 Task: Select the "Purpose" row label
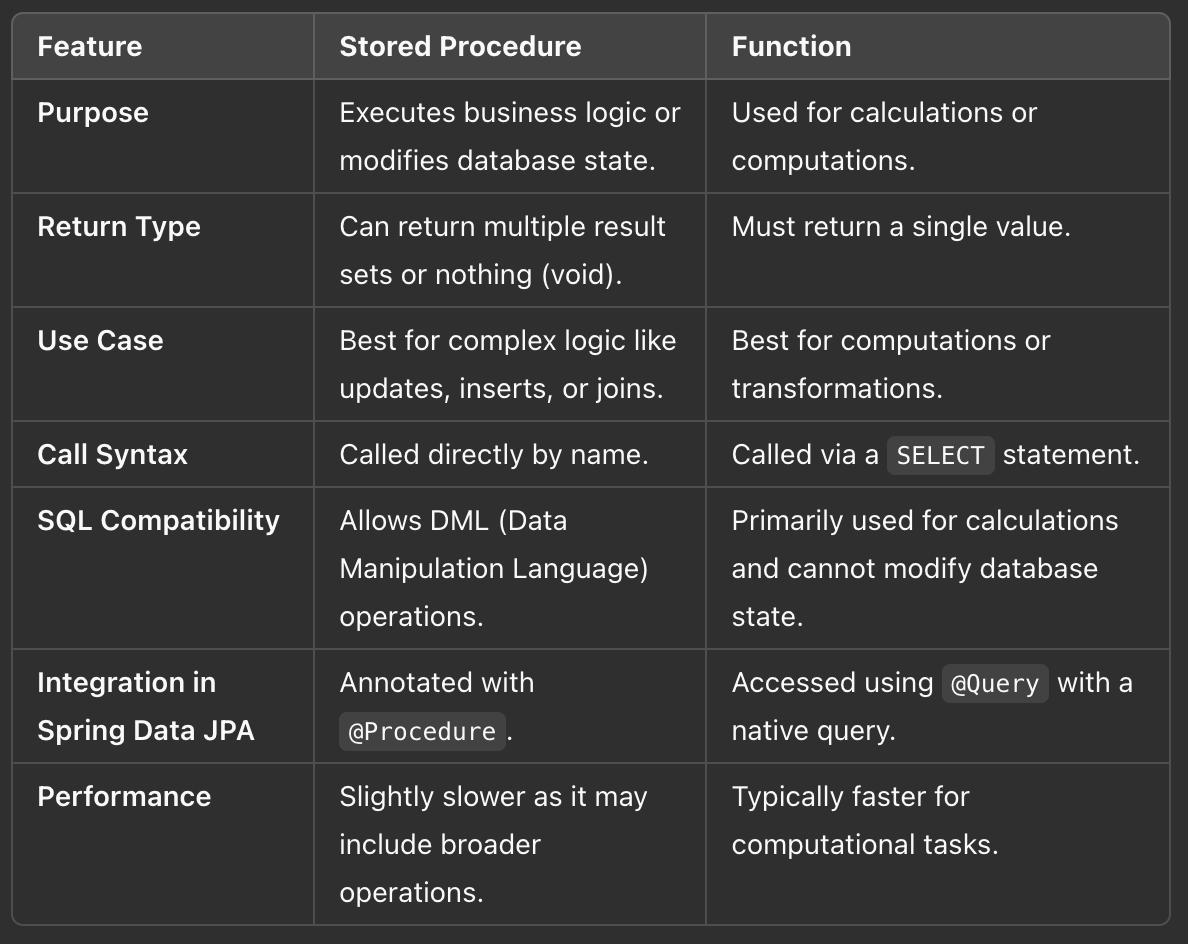click(93, 113)
